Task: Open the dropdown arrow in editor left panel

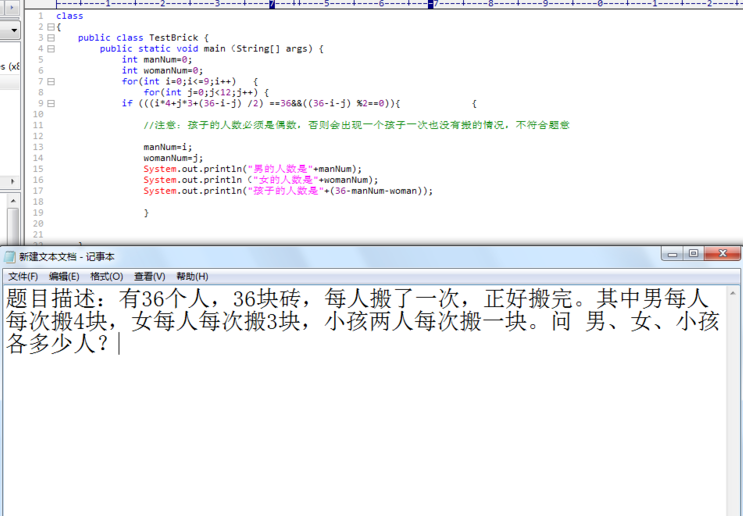Action: (x=14, y=31)
